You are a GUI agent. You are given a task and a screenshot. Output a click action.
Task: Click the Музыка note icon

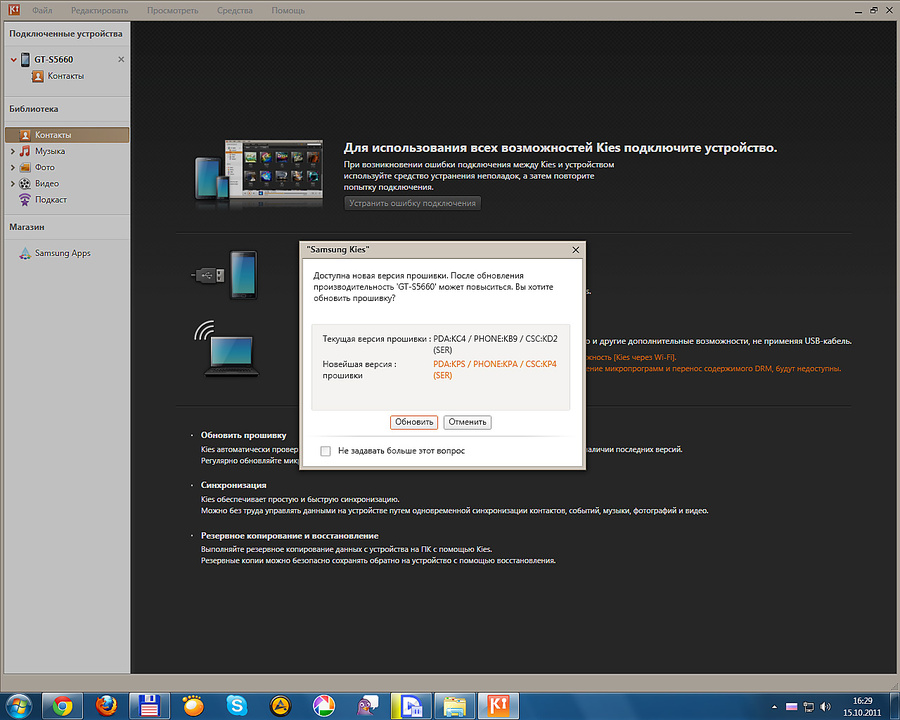pyautogui.click(x=25, y=151)
